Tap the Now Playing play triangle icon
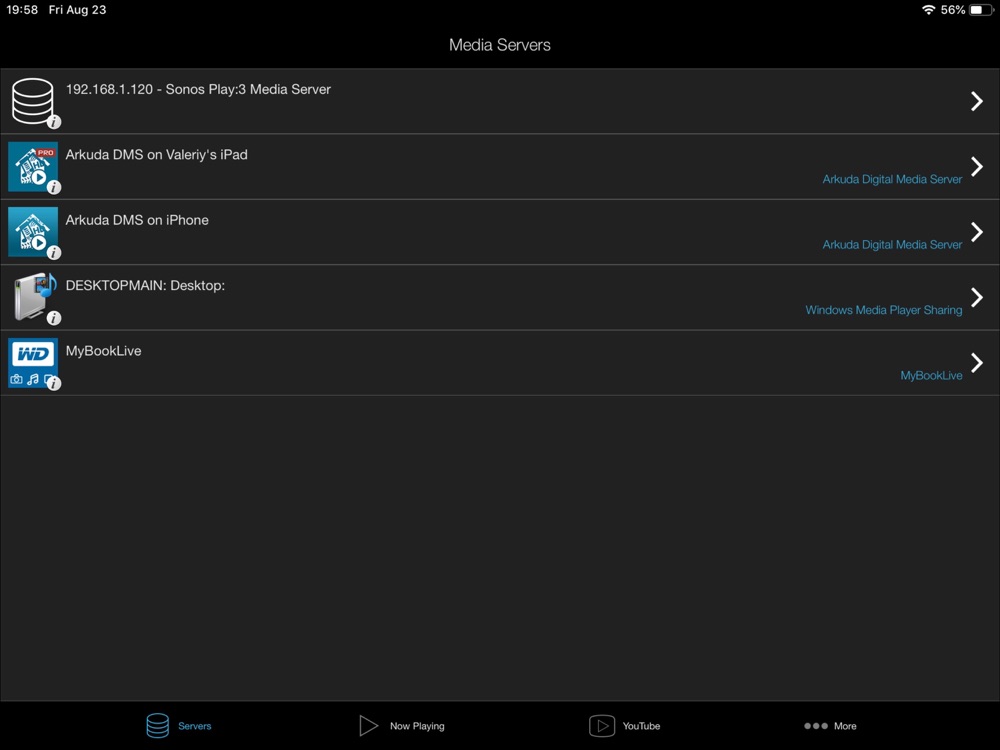 [x=369, y=726]
